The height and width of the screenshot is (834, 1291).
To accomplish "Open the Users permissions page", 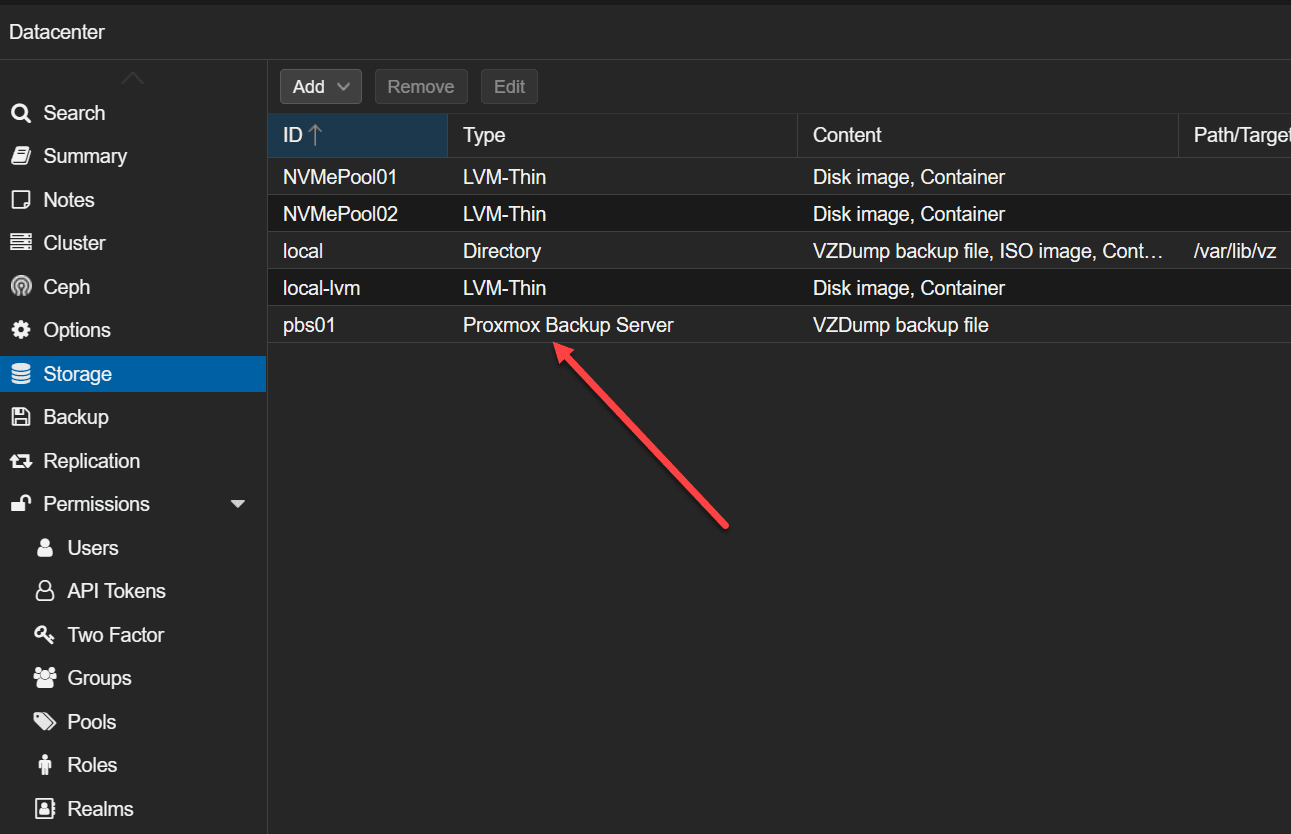I will [x=92, y=548].
